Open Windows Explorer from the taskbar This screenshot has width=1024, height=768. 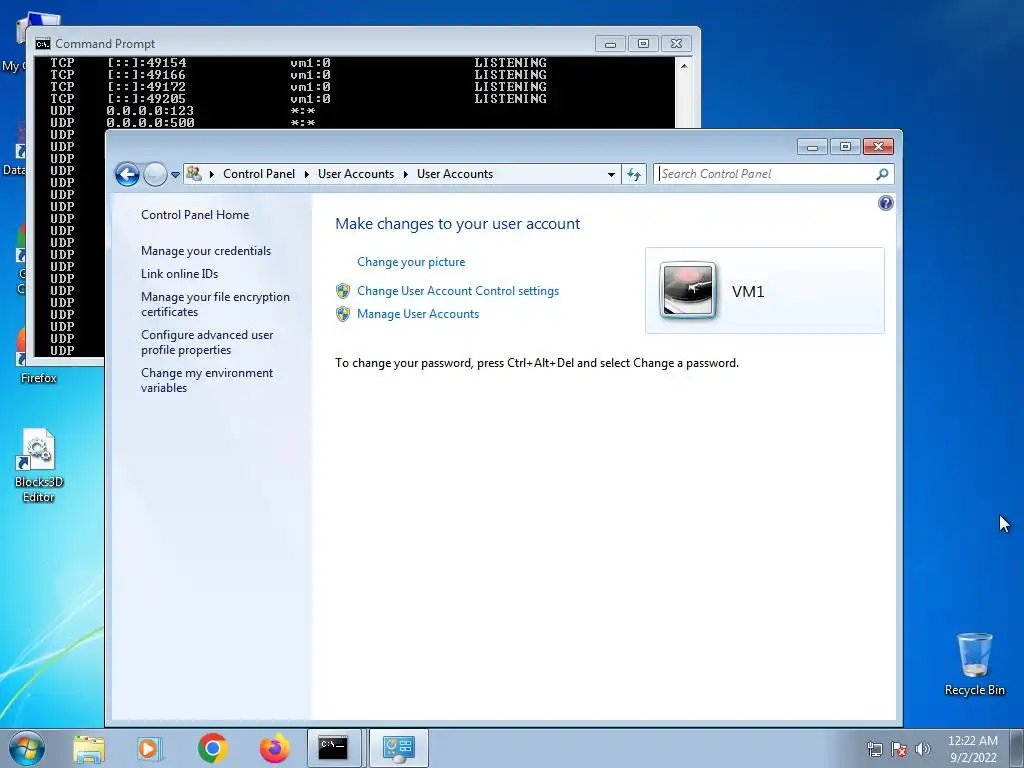[89, 748]
